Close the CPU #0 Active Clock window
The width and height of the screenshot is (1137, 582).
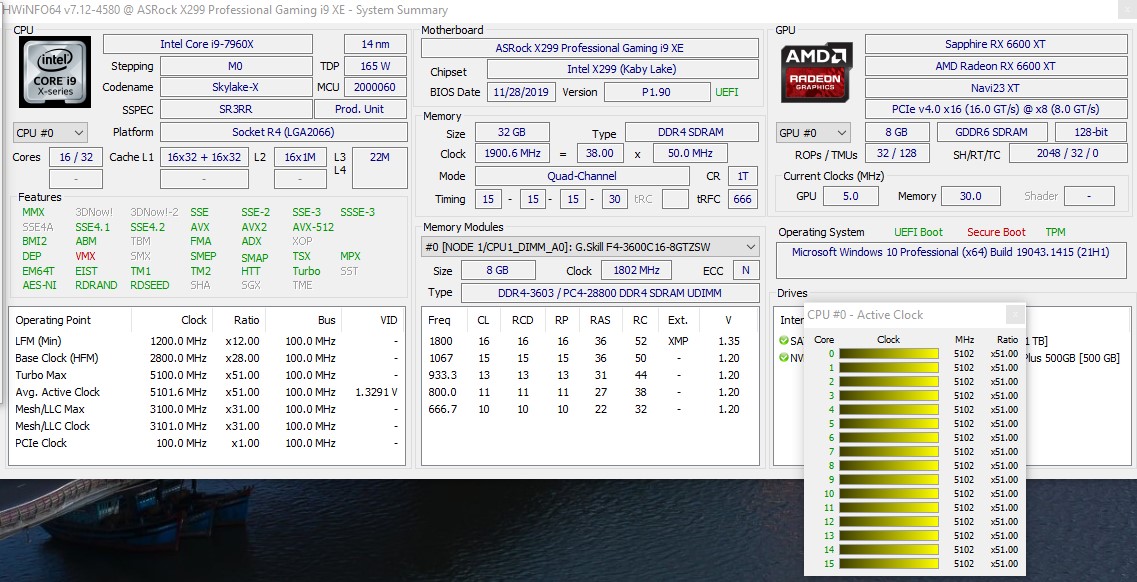coord(1015,315)
